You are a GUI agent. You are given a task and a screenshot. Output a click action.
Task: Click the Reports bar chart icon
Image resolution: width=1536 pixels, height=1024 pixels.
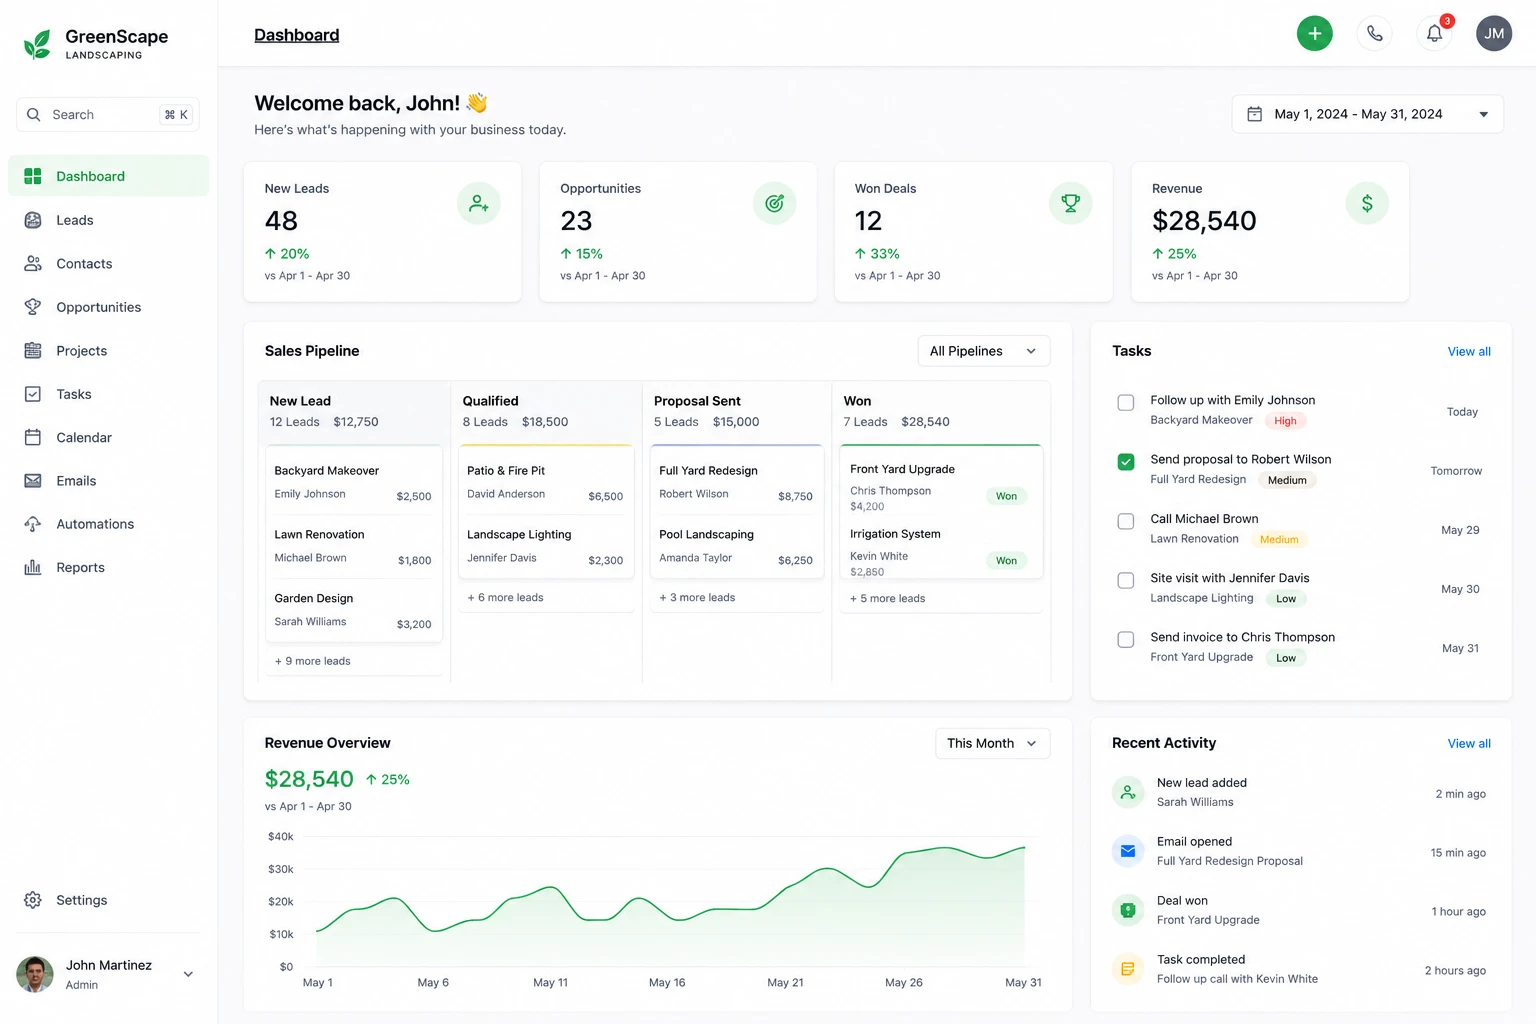tap(33, 567)
